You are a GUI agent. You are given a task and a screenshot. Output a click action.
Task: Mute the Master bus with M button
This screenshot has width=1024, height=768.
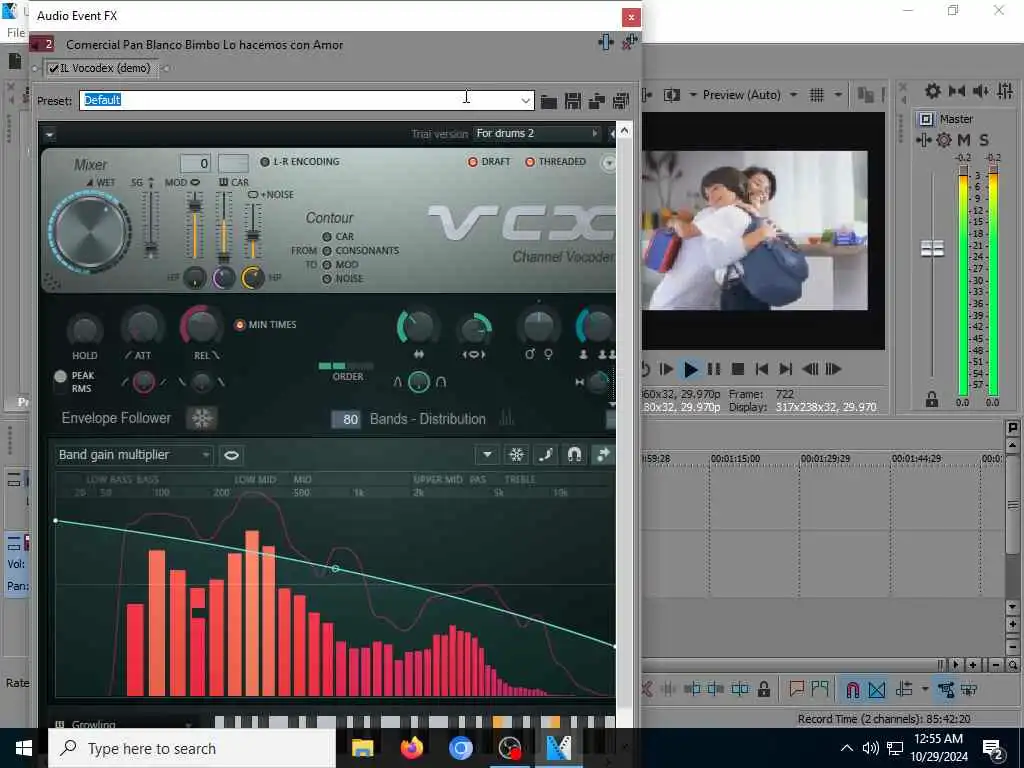tap(963, 140)
